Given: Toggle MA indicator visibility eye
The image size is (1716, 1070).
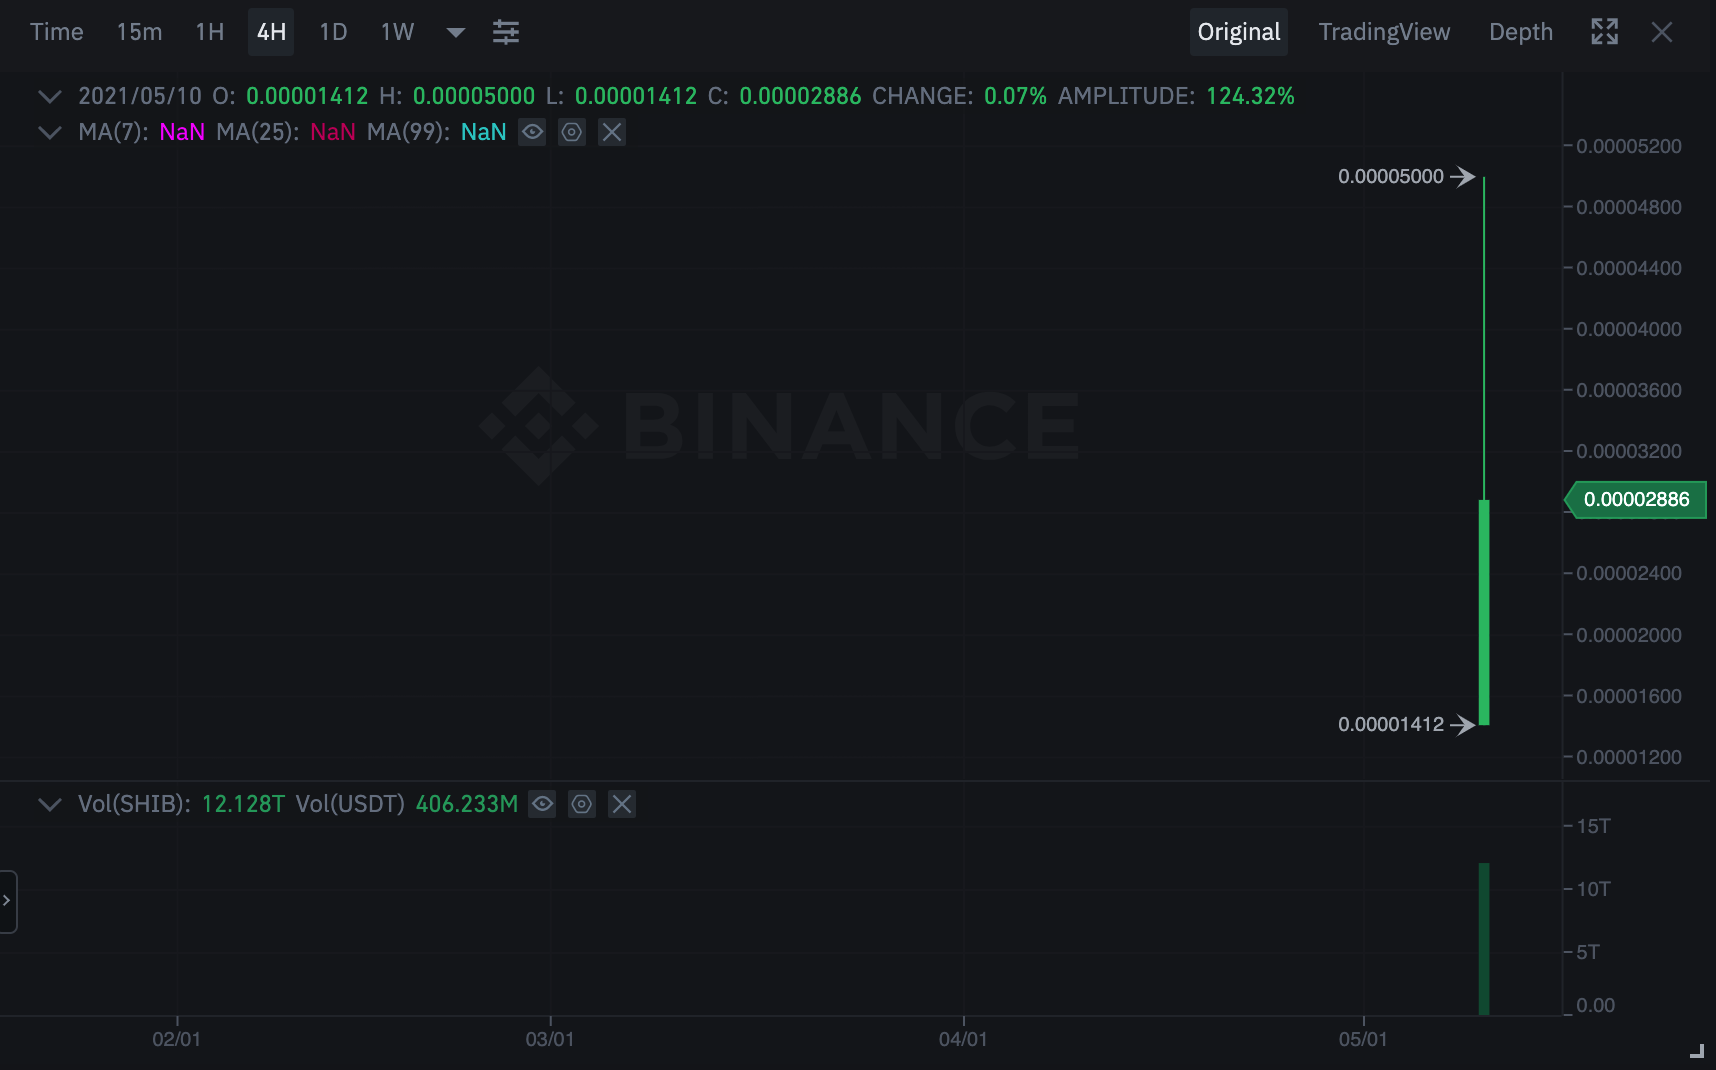Looking at the screenshot, I should 532,132.
